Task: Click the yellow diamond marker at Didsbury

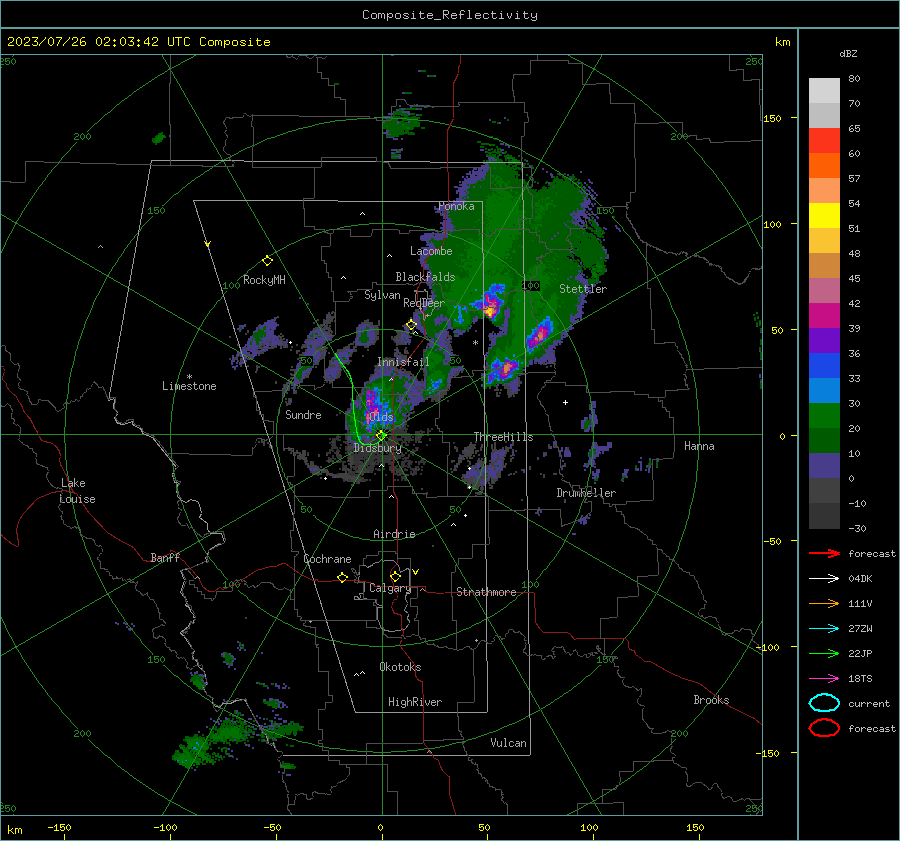Action: coord(381,436)
